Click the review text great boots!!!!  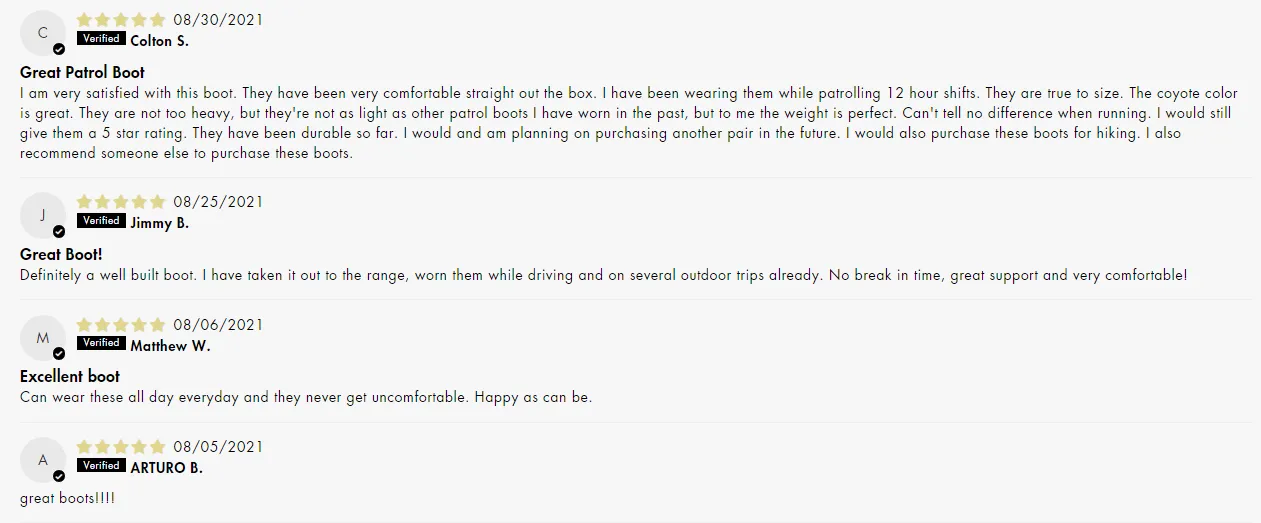(x=67, y=498)
